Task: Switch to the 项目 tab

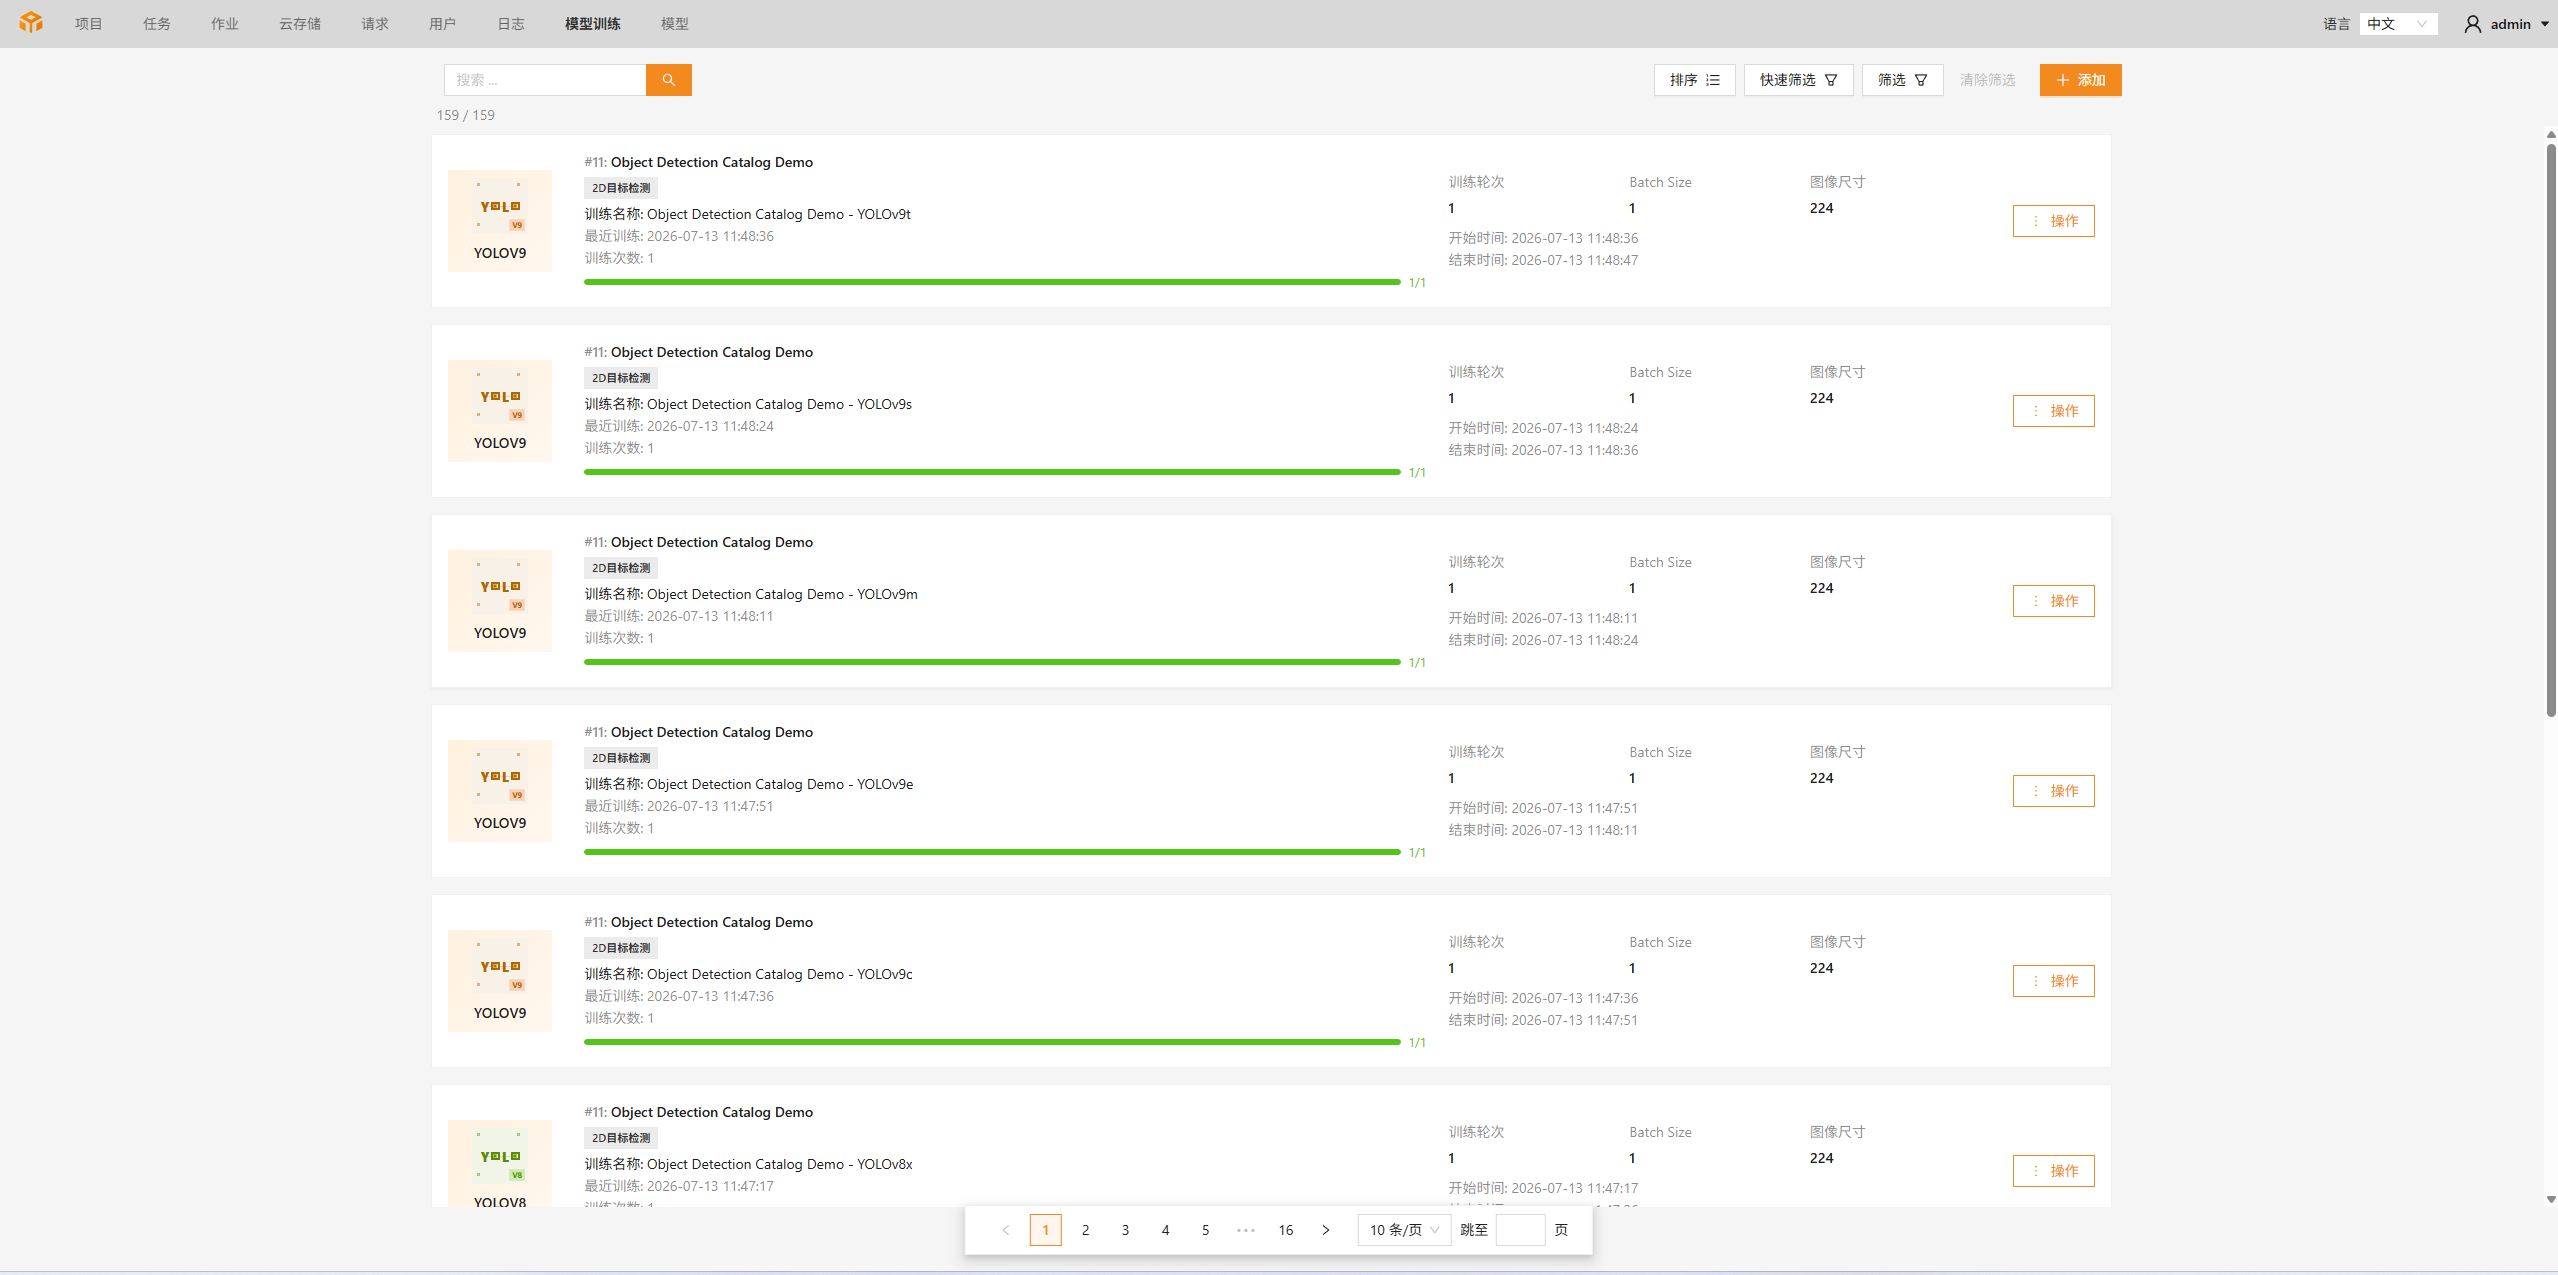Action: (x=89, y=24)
